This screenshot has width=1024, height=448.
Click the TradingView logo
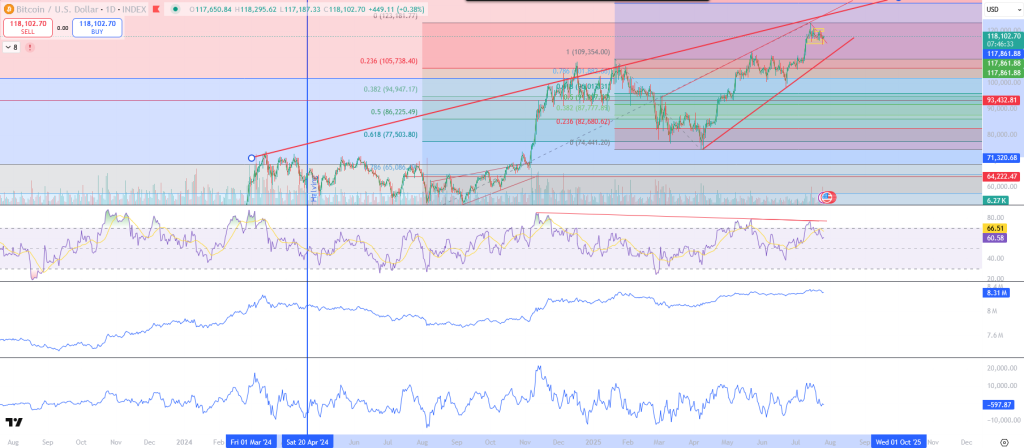[x=14, y=422]
